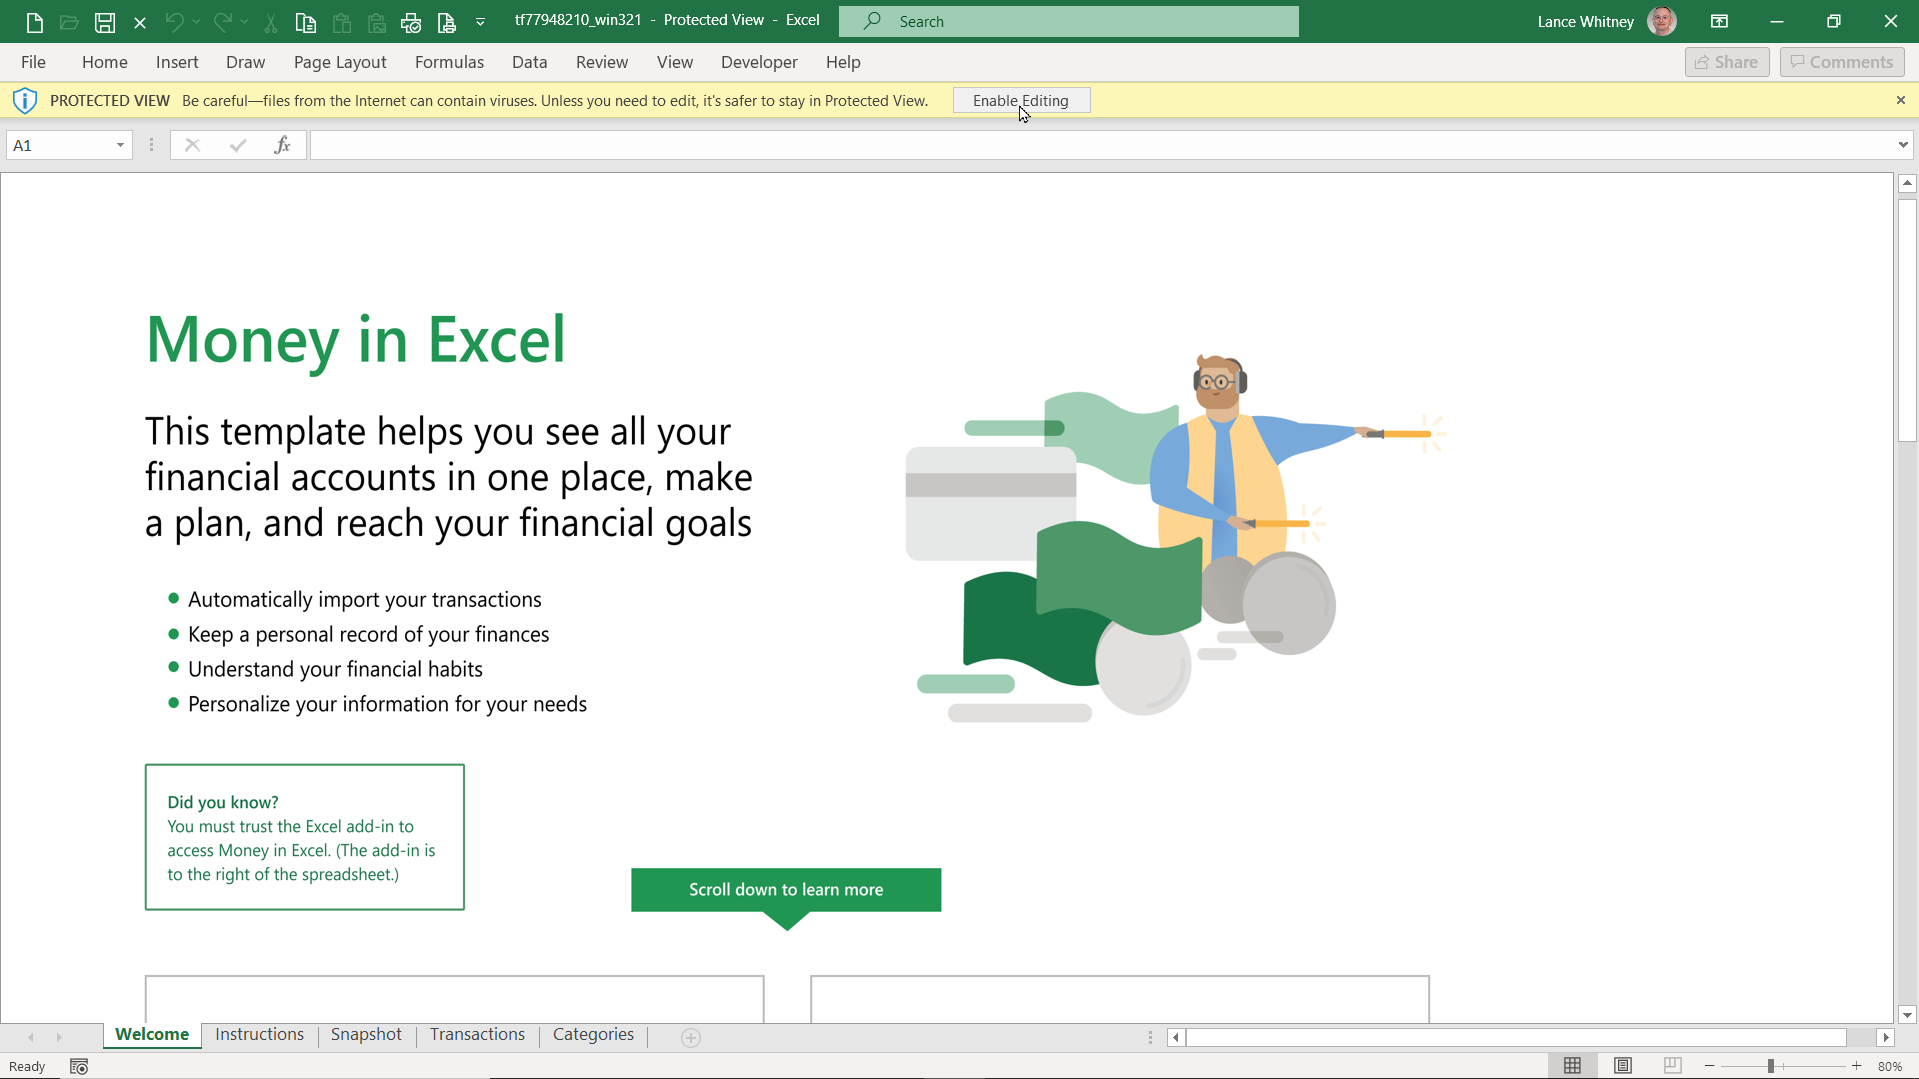Switch to the Instructions sheet tab
The image size is (1919, 1079).
click(x=259, y=1035)
